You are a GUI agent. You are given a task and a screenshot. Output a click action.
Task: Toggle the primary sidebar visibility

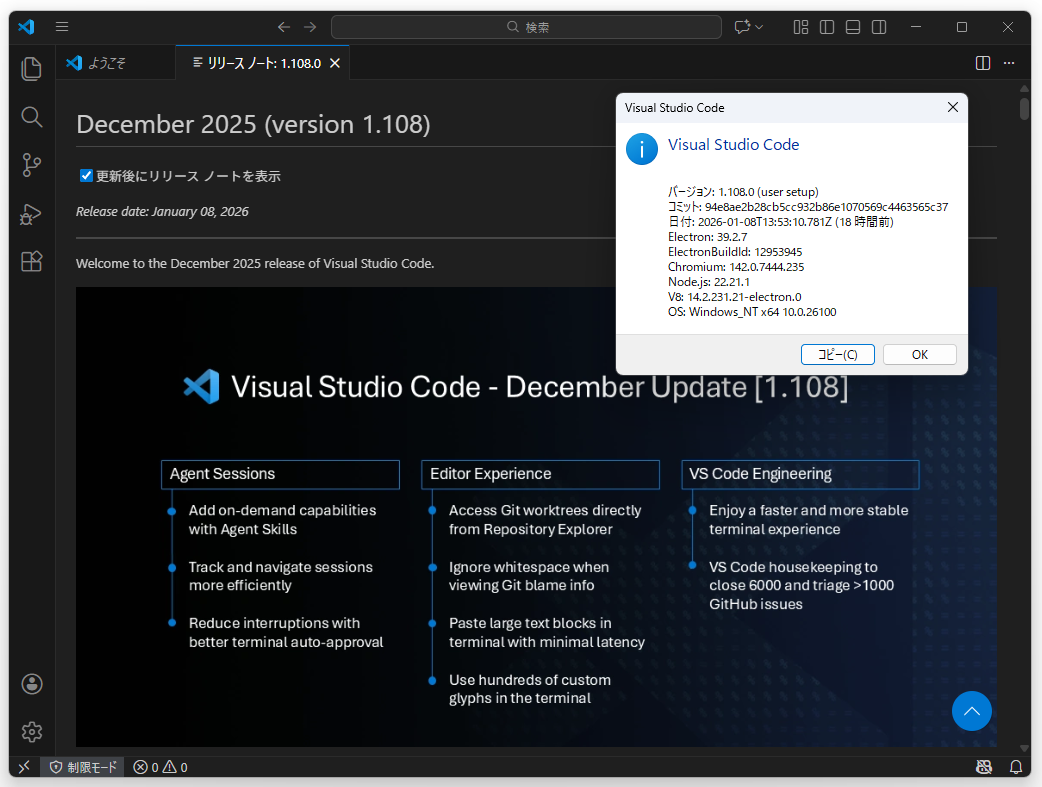coord(826,27)
